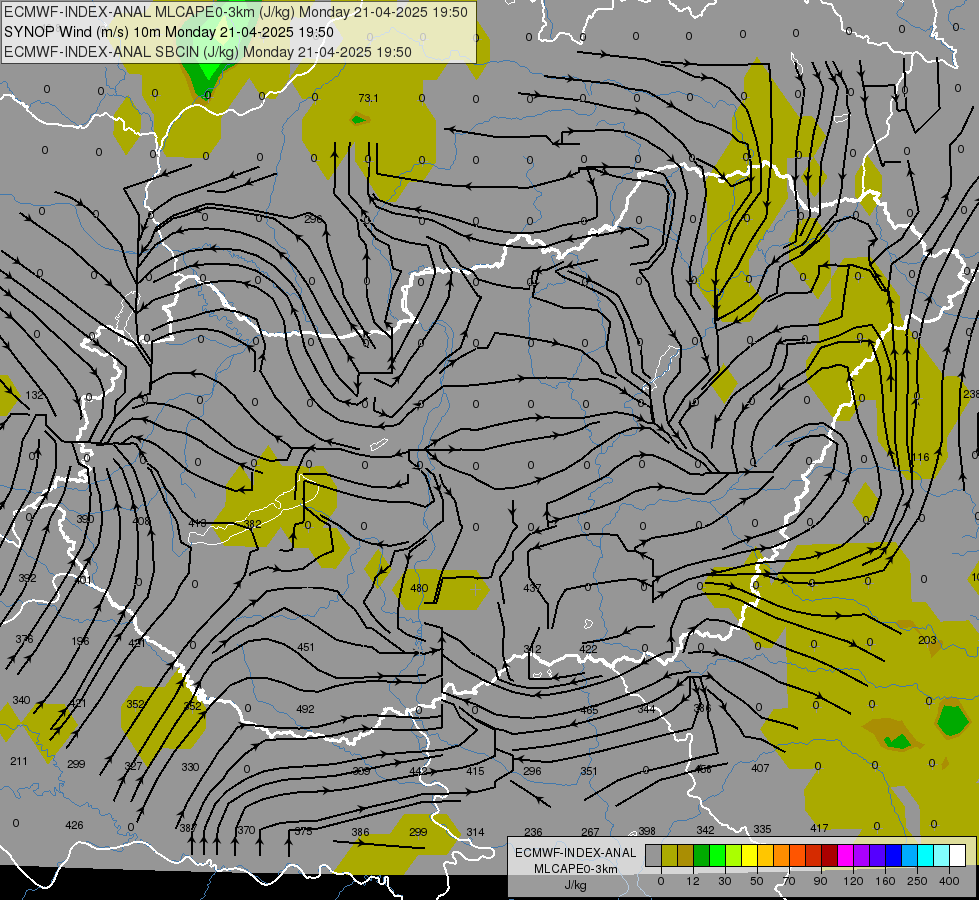Click the 386 value on the map

click(360, 832)
